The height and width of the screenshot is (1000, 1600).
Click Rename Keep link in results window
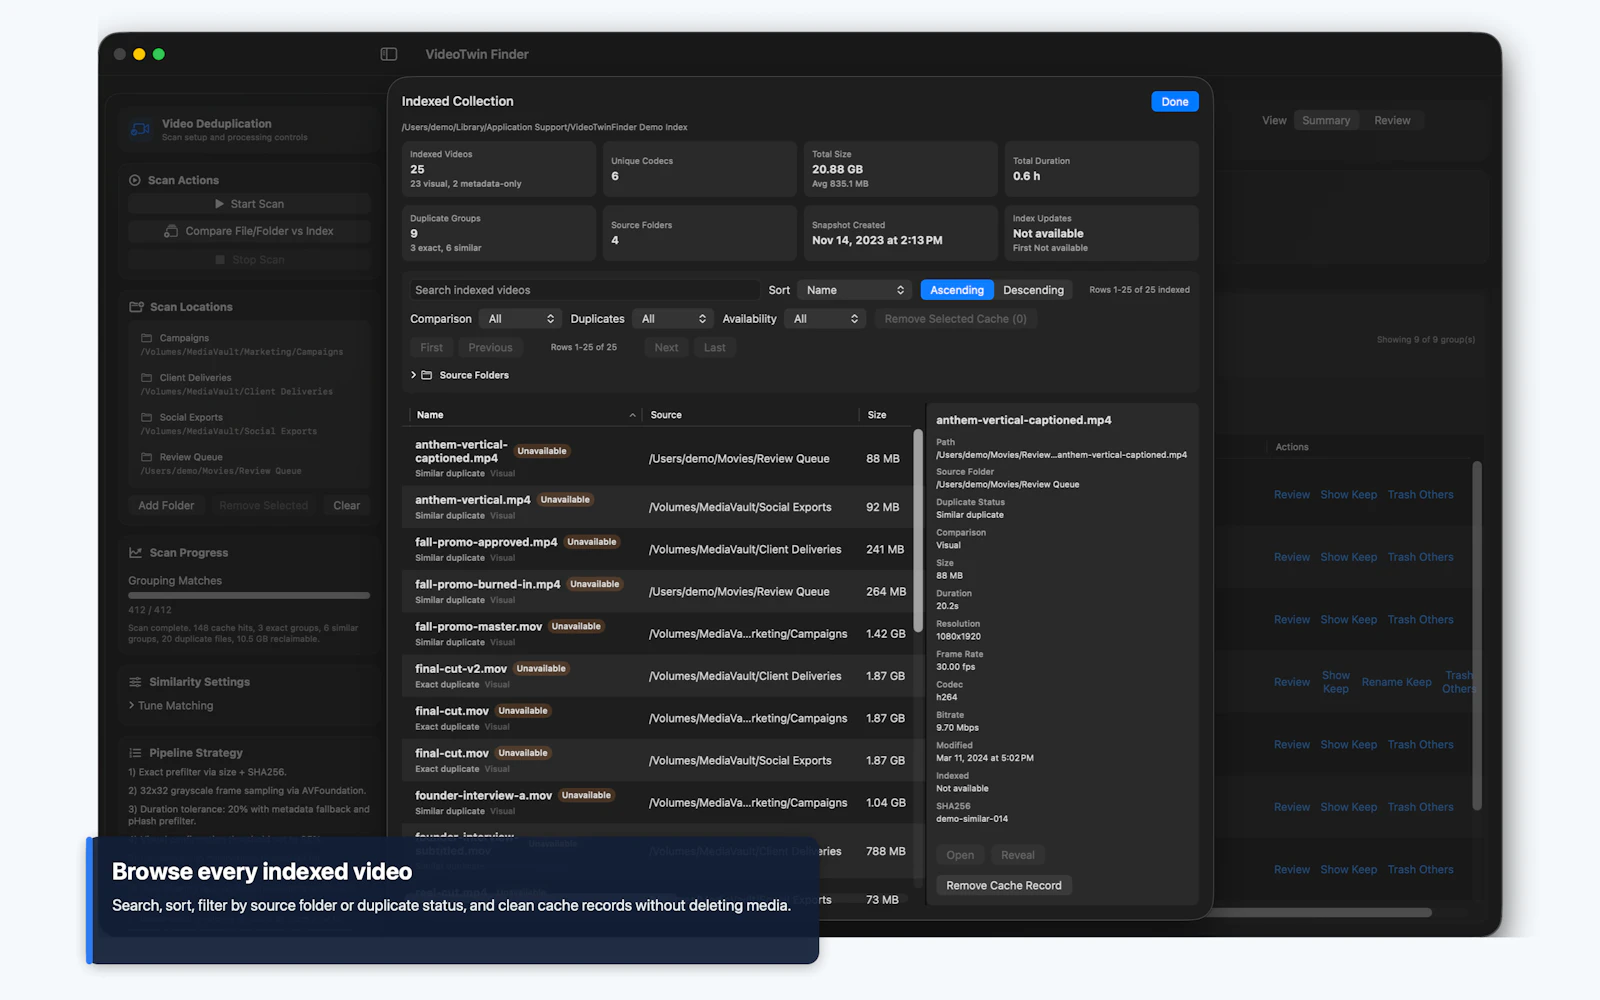(x=1396, y=682)
